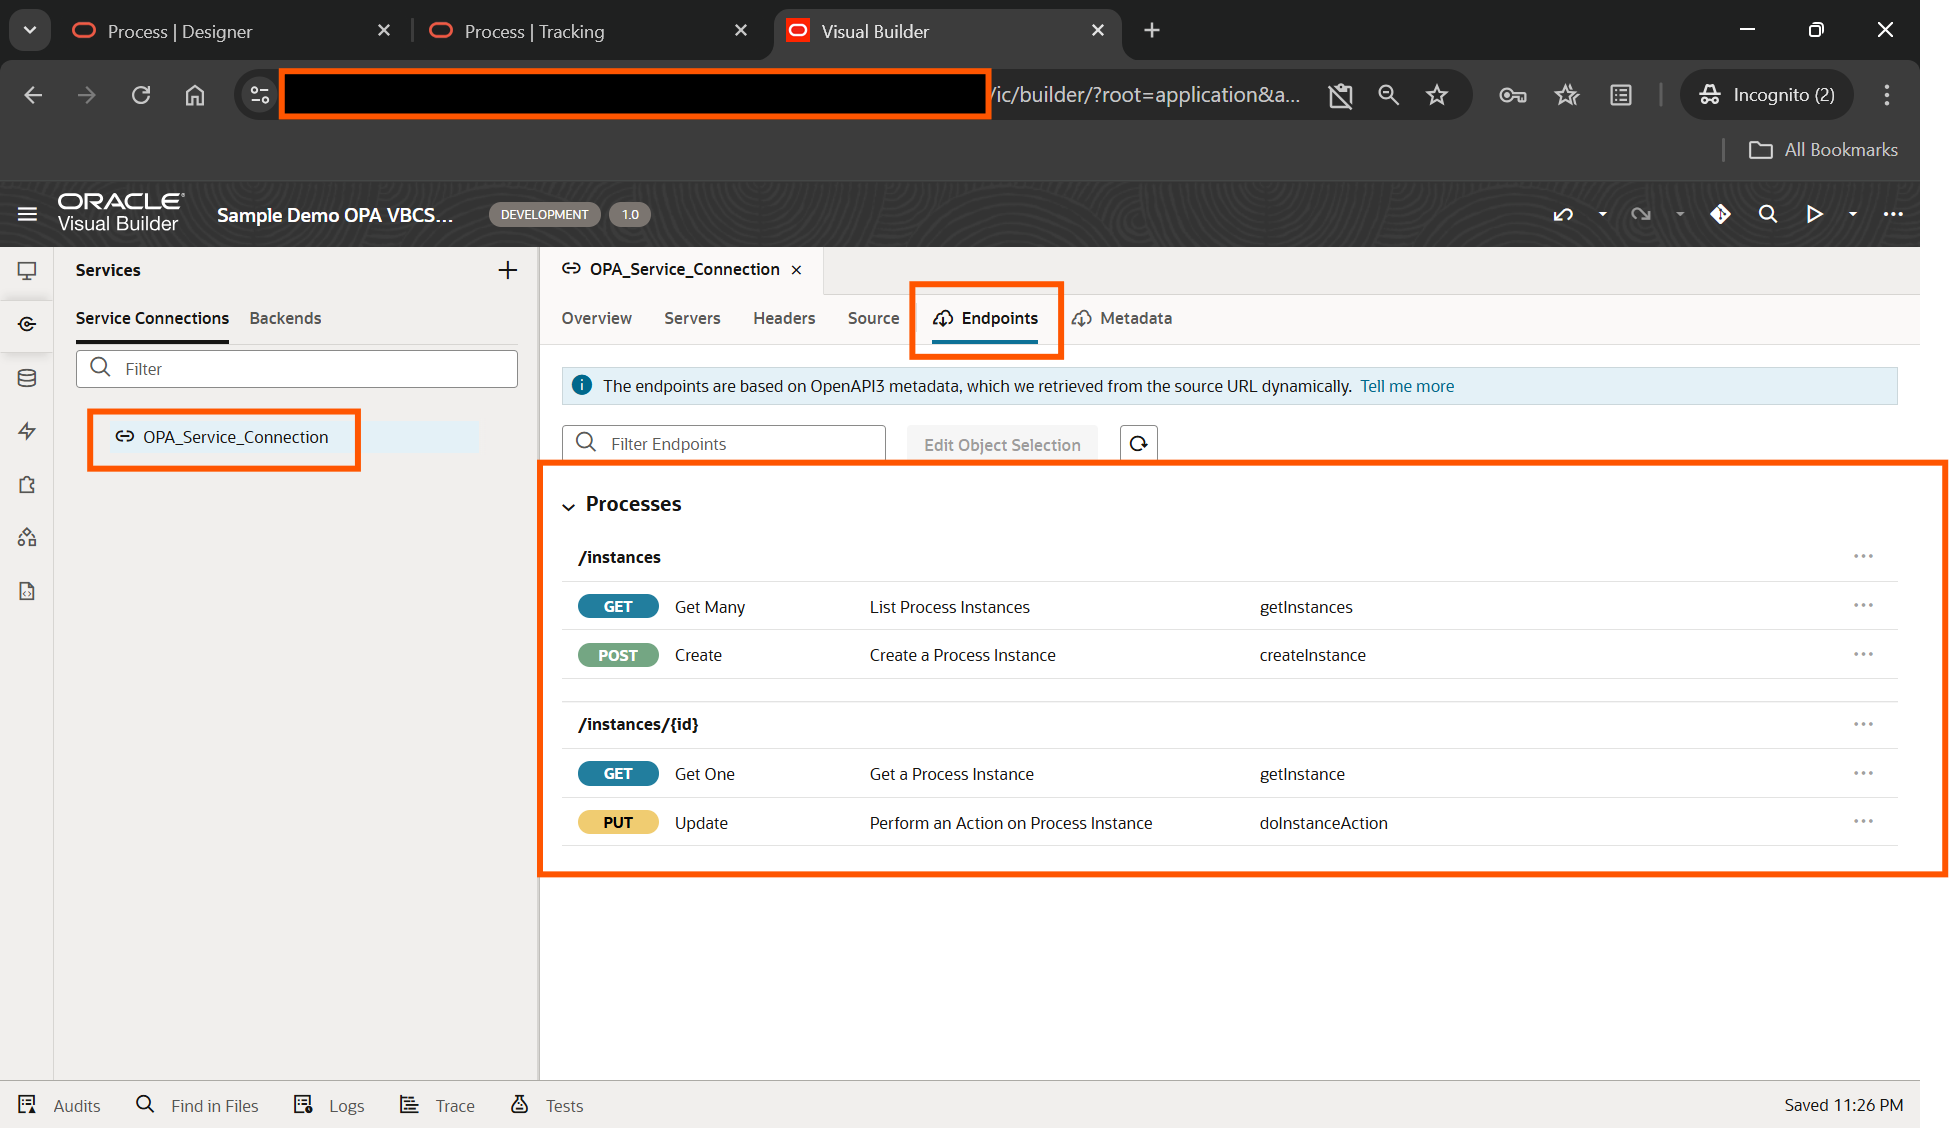This screenshot has height=1128, width=1949.
Task: Switch to the Backends tab
Action: click(285, 318)
